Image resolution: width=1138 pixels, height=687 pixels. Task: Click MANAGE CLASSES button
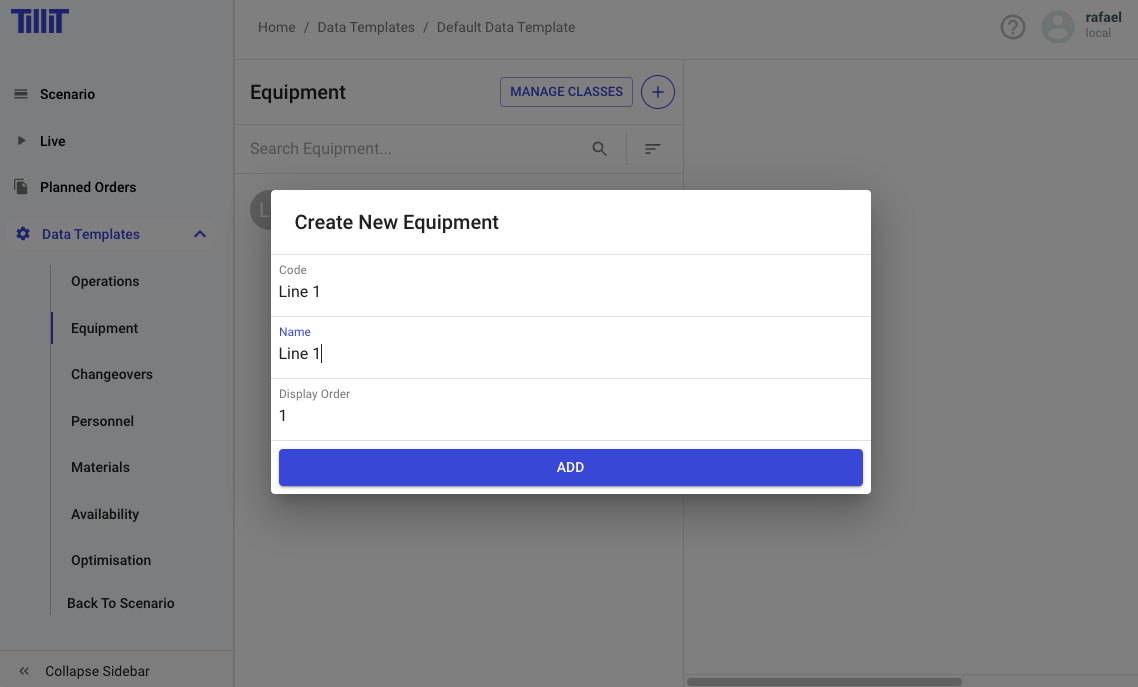click(566, 92)
